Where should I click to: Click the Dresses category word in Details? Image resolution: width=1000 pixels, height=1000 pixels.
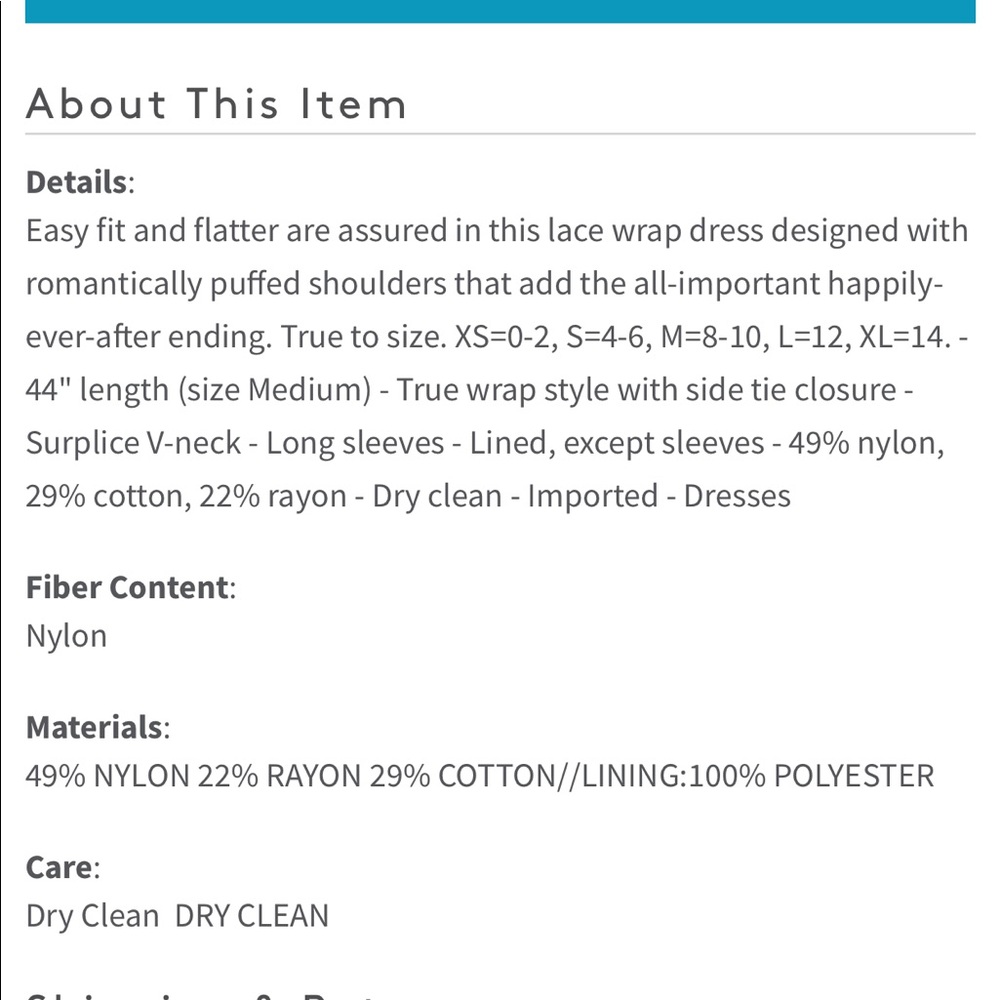[x=737, y=496]
